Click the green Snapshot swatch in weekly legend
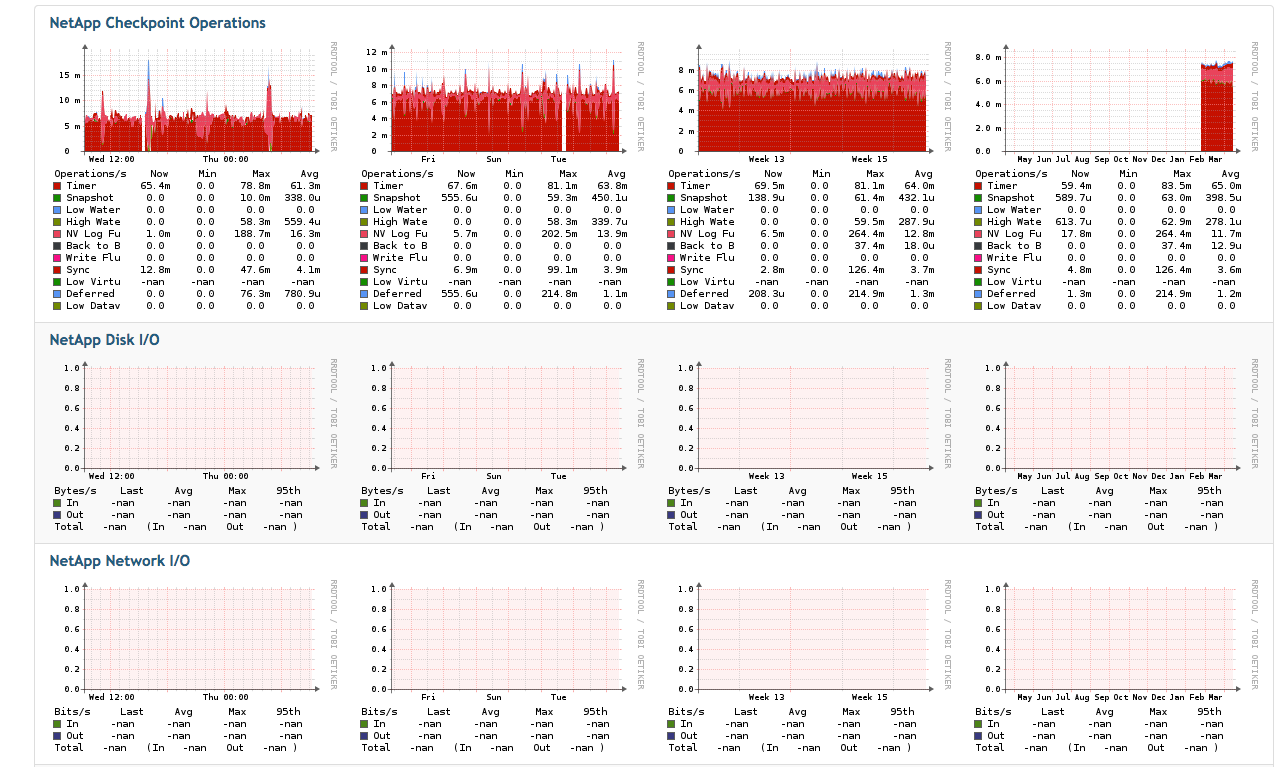 (365, 198)
